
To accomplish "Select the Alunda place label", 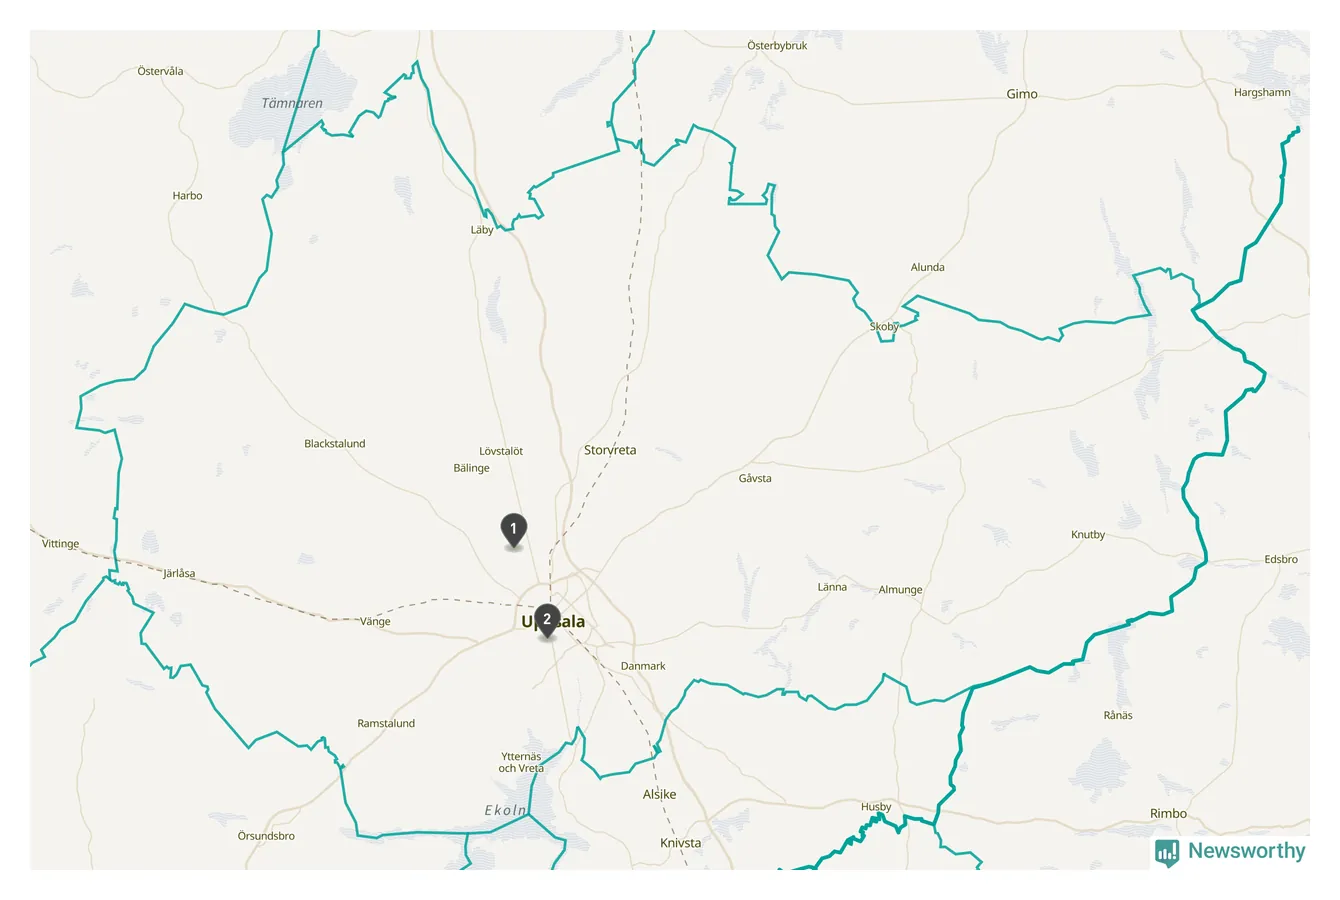I will [x=928, y=267].
